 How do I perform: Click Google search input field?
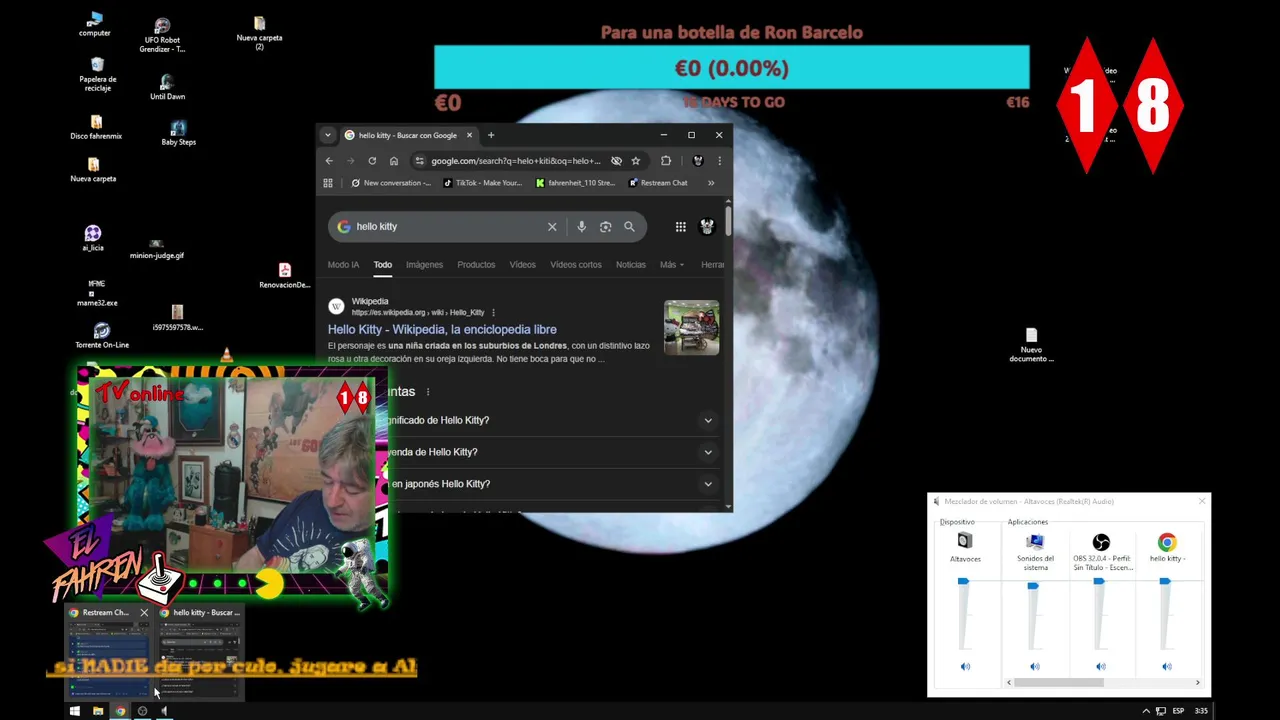pyautogui.click(x=448, y=227)
